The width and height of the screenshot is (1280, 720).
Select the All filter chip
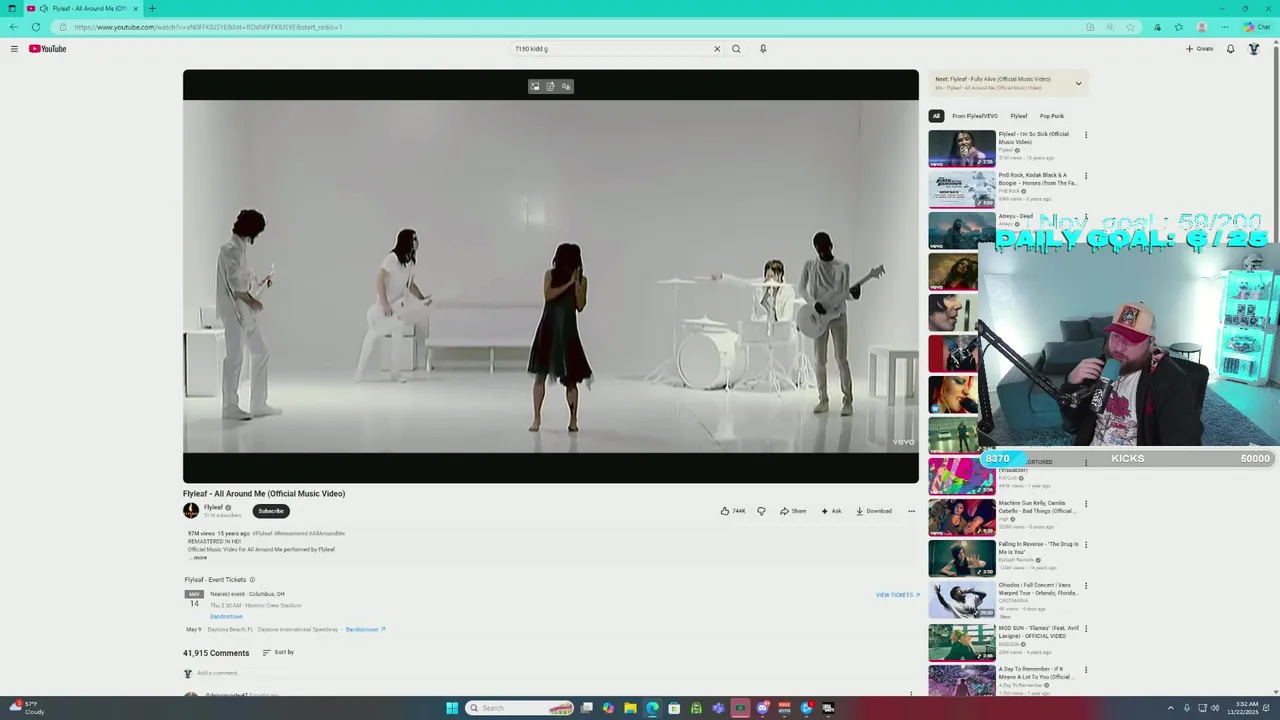coord(936,116)
